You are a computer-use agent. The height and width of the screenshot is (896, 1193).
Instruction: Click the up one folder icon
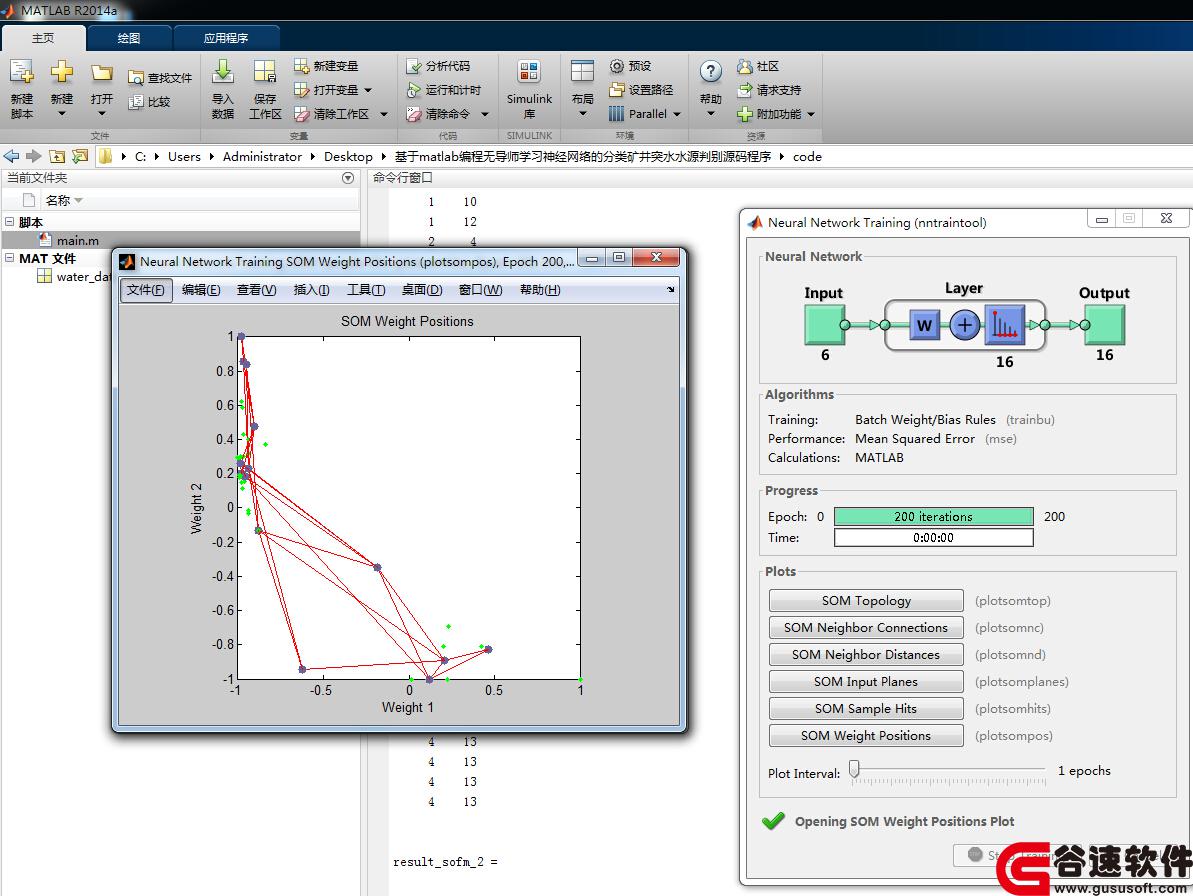(x=57, y=156)
